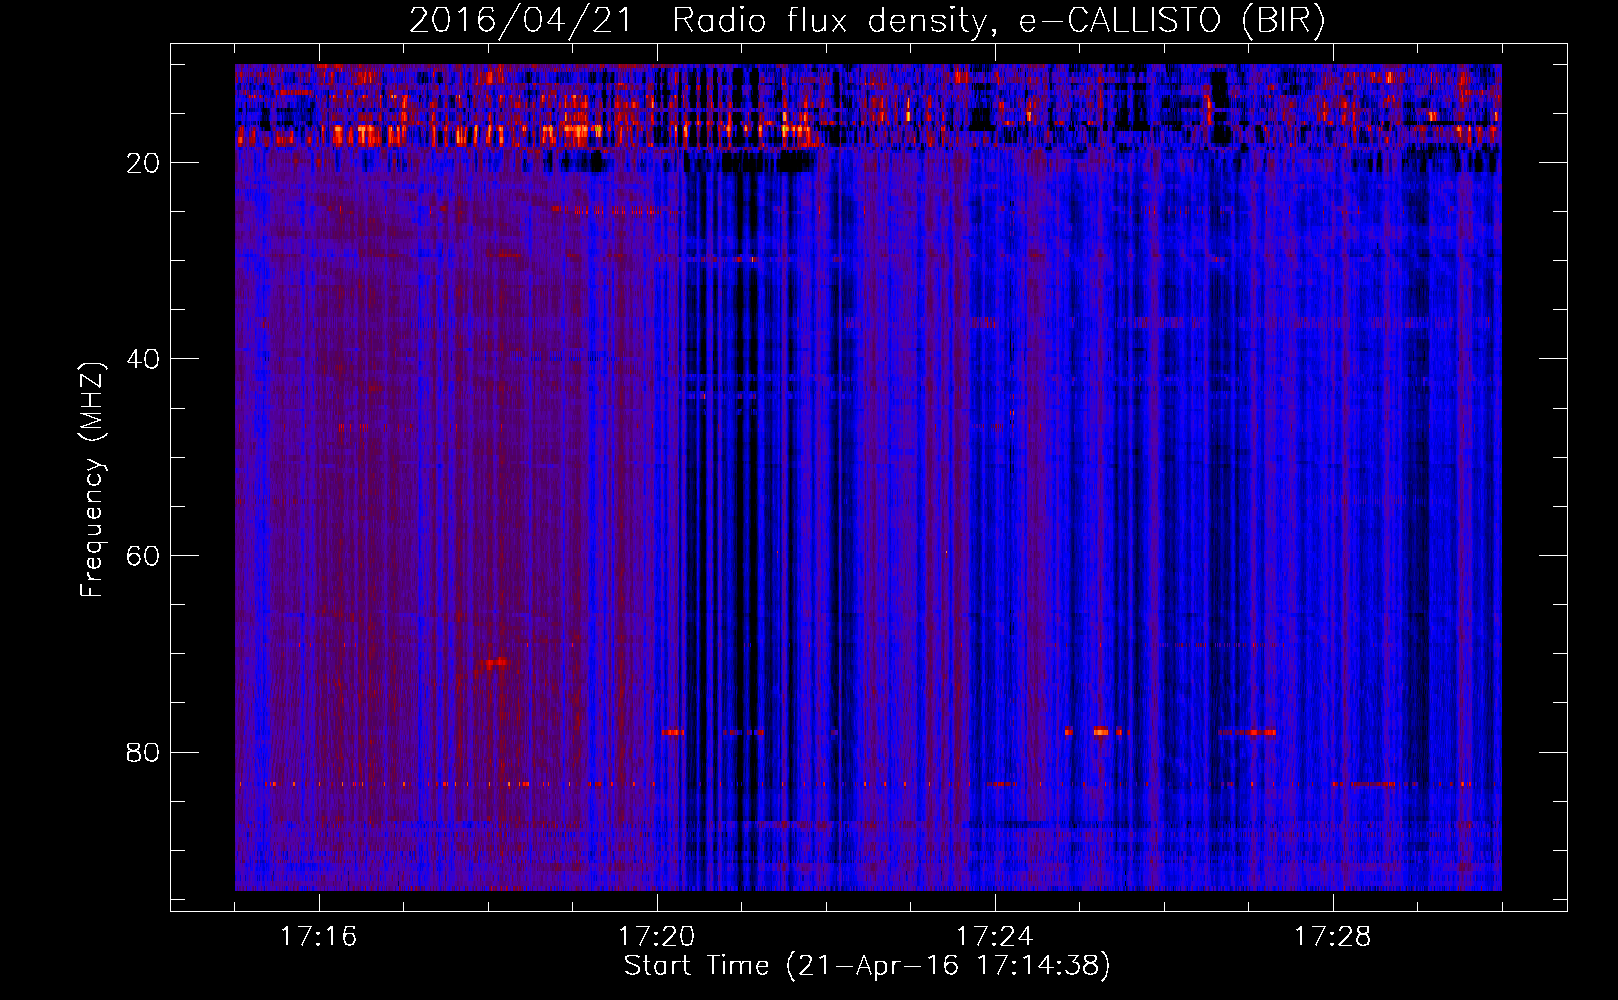Click the 17:28 time tick label
Screen dimensions: 1618x1000
tap(1333, 937)
